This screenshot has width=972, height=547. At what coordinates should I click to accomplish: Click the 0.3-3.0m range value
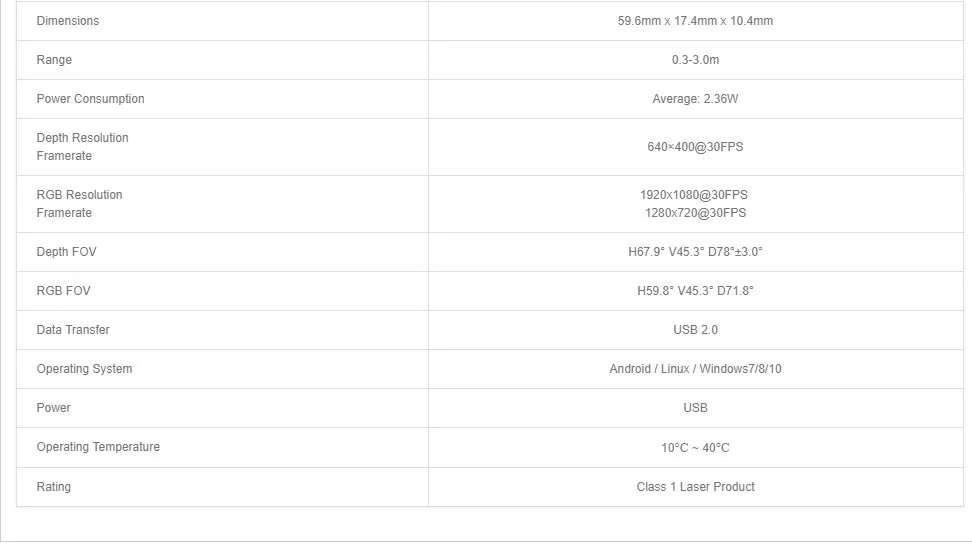(x=695, y=60)
